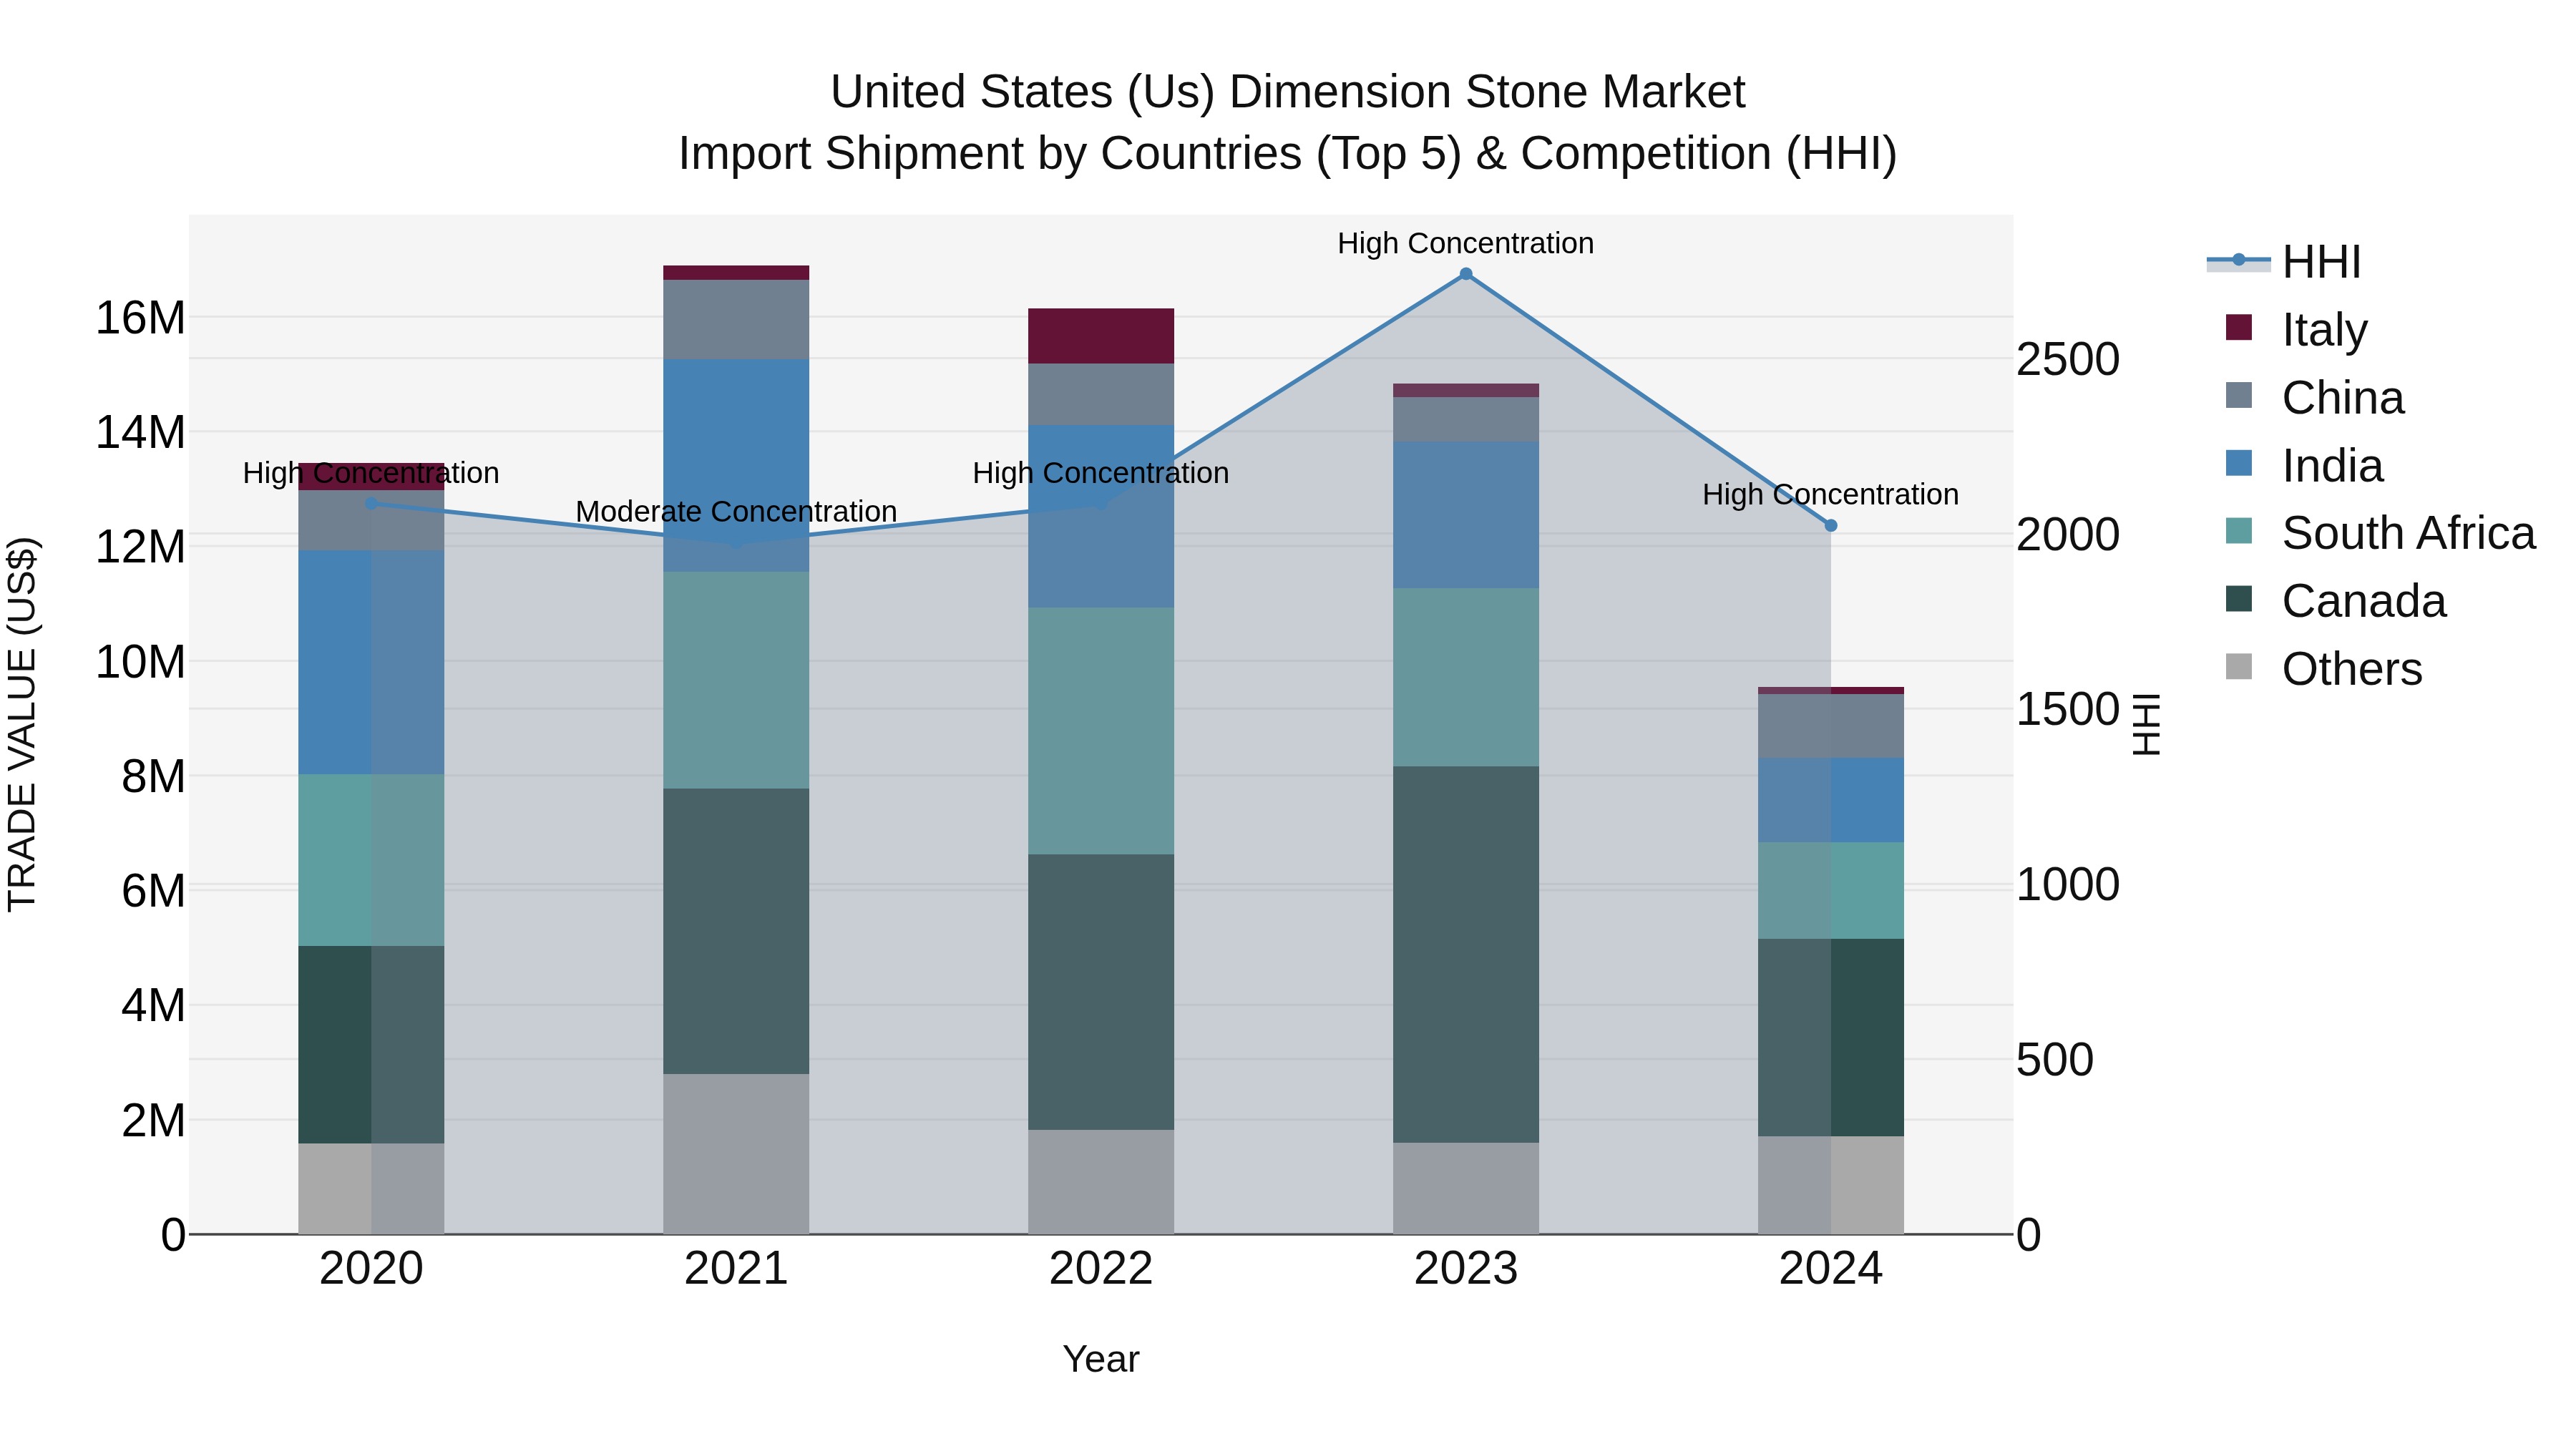
Task: Click the Year axis title
Action: pos(1101,1359)
